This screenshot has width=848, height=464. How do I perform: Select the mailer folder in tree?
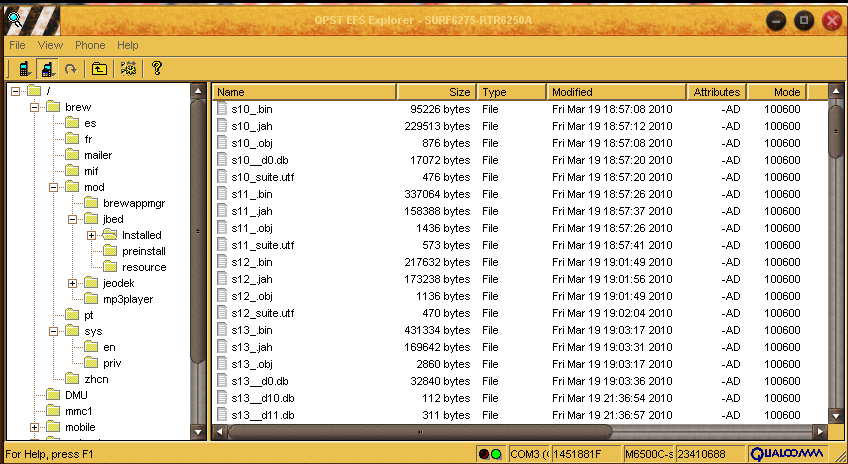click(98, 155)
